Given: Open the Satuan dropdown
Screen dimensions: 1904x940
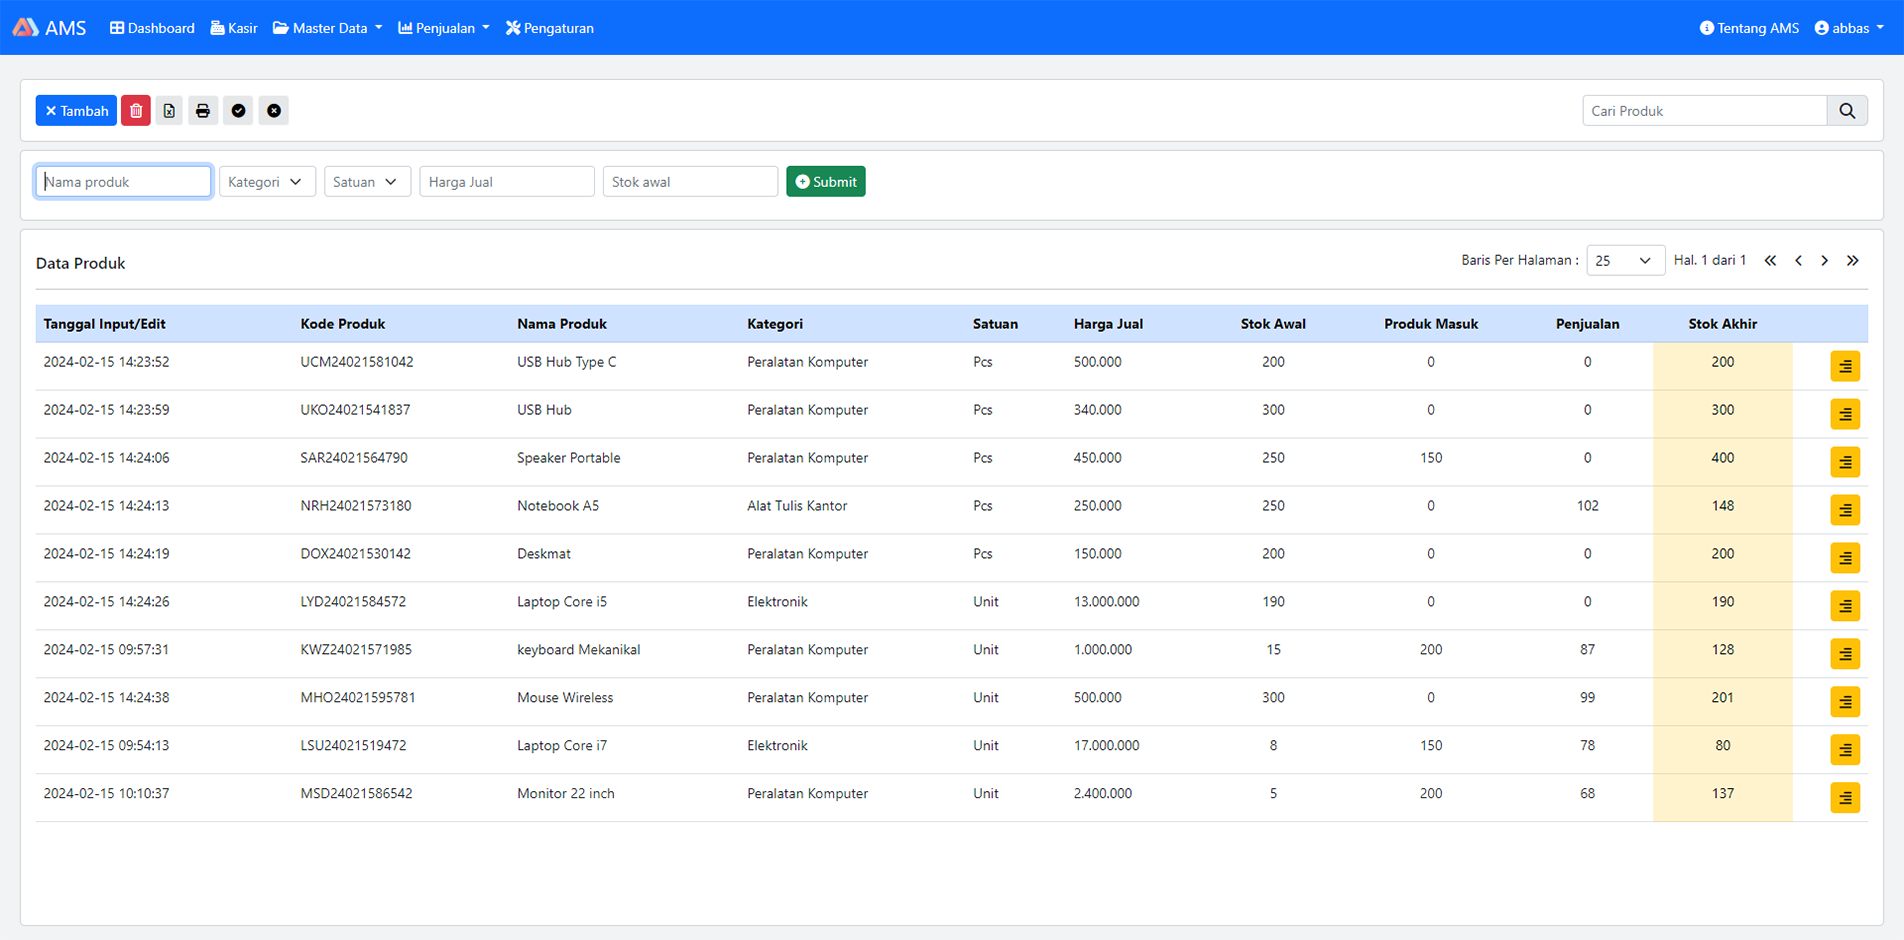Looking at the screenshot, I should click(x=367, y=182).
